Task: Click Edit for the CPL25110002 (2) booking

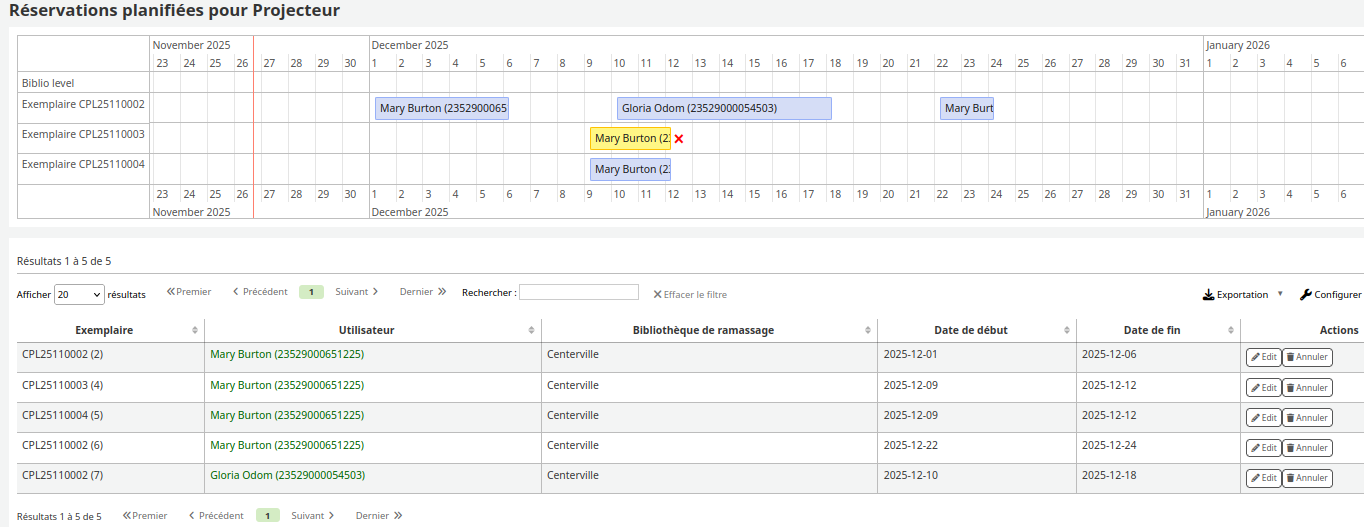Action: click(1263, 357)
